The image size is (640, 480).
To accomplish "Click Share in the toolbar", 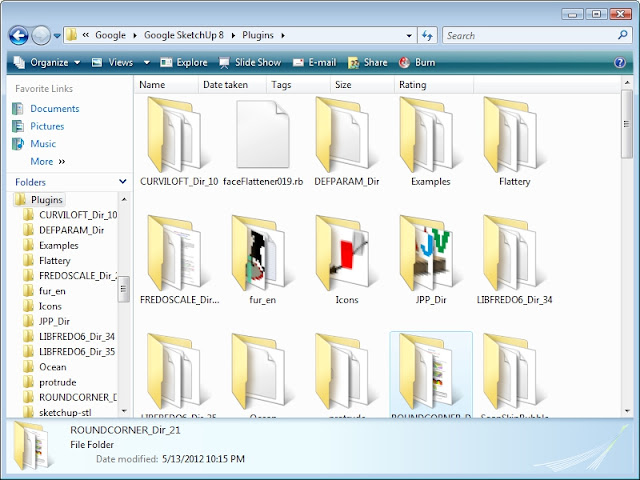I will tap(368, 62).
